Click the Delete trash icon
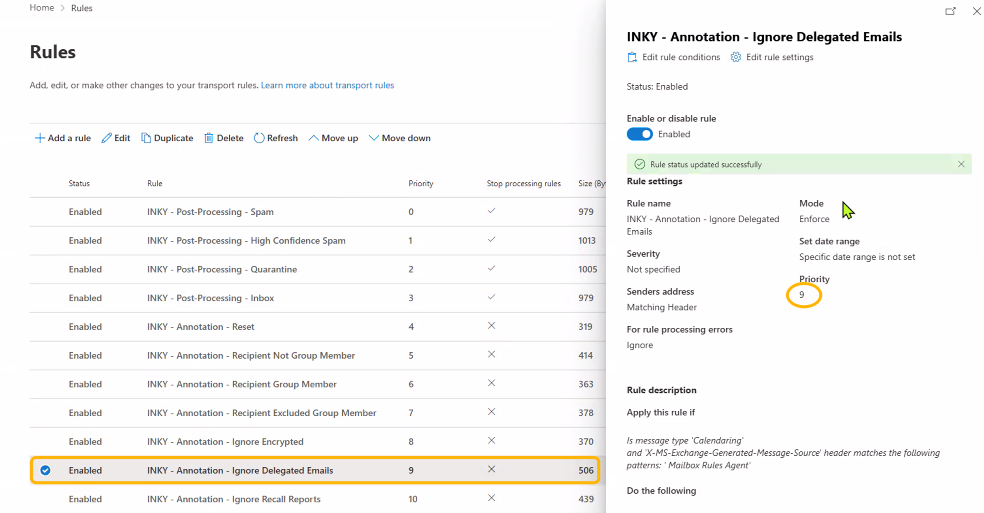 coord(209,138)
